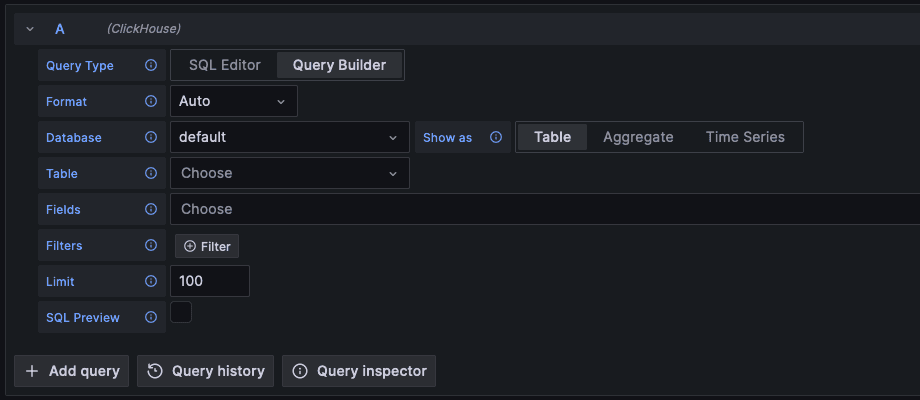Open the Database dropdown set to default
The height and width of the screenshot is (400, 920).
(289, 137)
